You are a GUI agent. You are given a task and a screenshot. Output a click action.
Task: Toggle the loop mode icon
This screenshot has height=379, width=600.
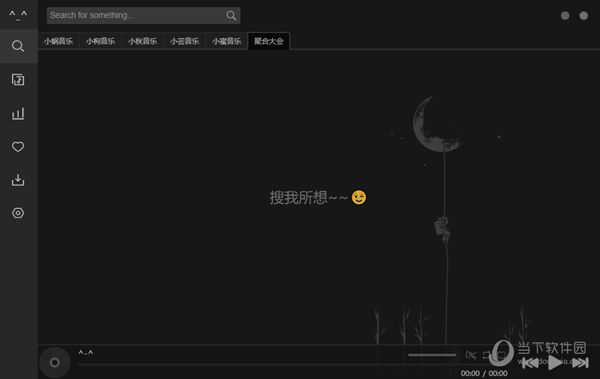pos(486,355)
